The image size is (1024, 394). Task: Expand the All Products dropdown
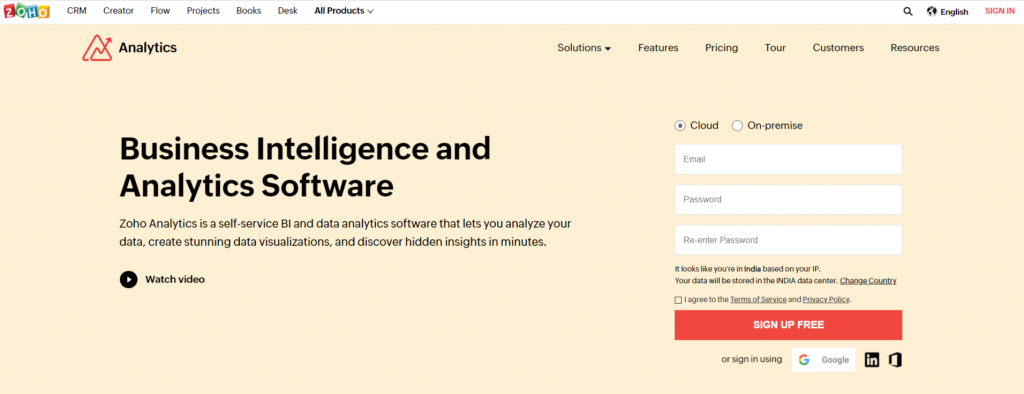click(x=344, y=11)
